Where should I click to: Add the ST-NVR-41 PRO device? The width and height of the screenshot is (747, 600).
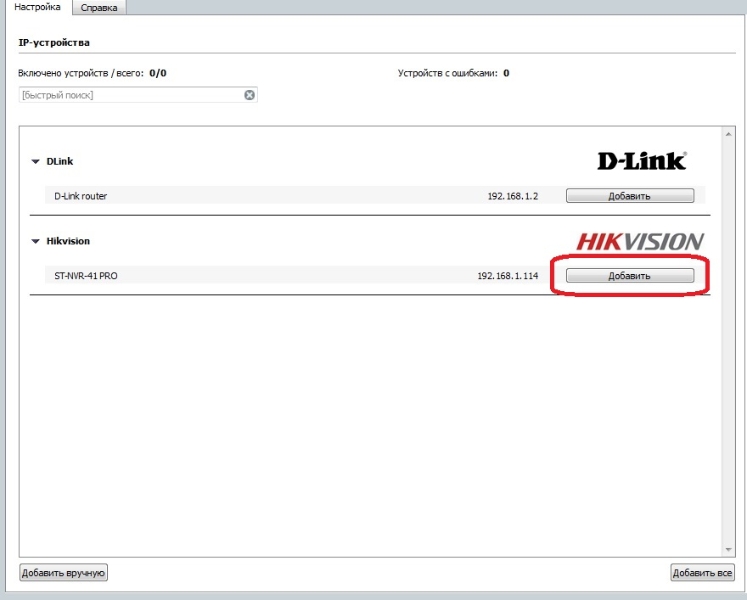tap(630, 275)
